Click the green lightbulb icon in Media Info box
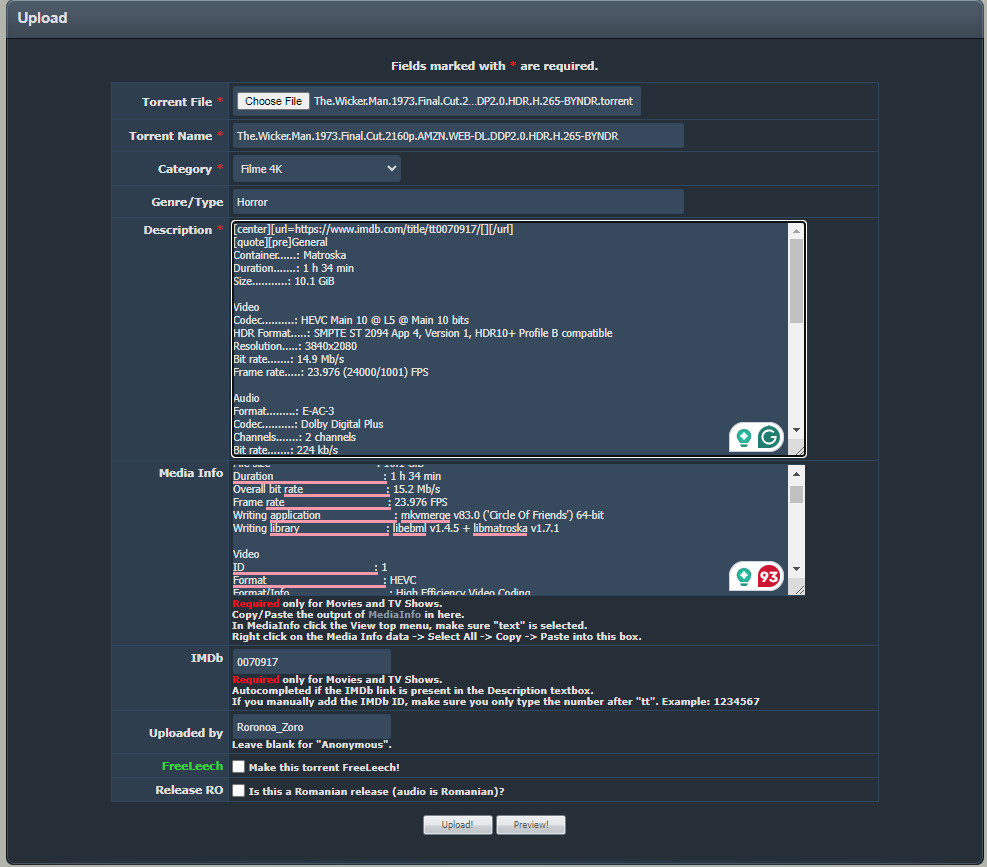The image size is (987, 867). (744, 576)
